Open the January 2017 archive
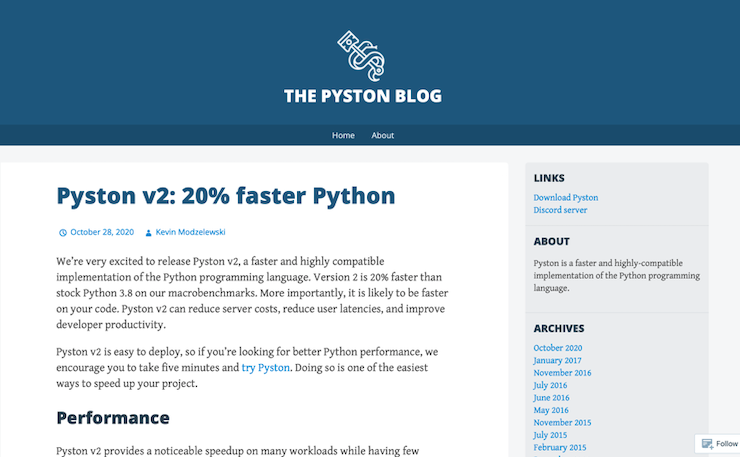The width and height of the screenshot is (740, 457). (x=558, y=360)
